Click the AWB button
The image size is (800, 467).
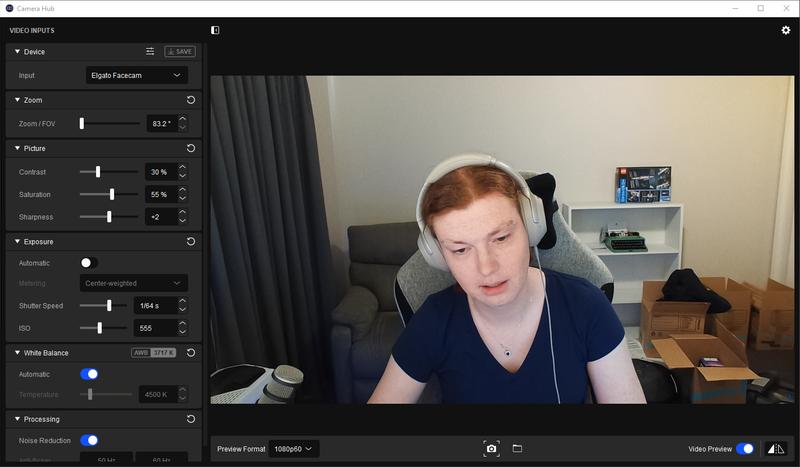[141, 353]
